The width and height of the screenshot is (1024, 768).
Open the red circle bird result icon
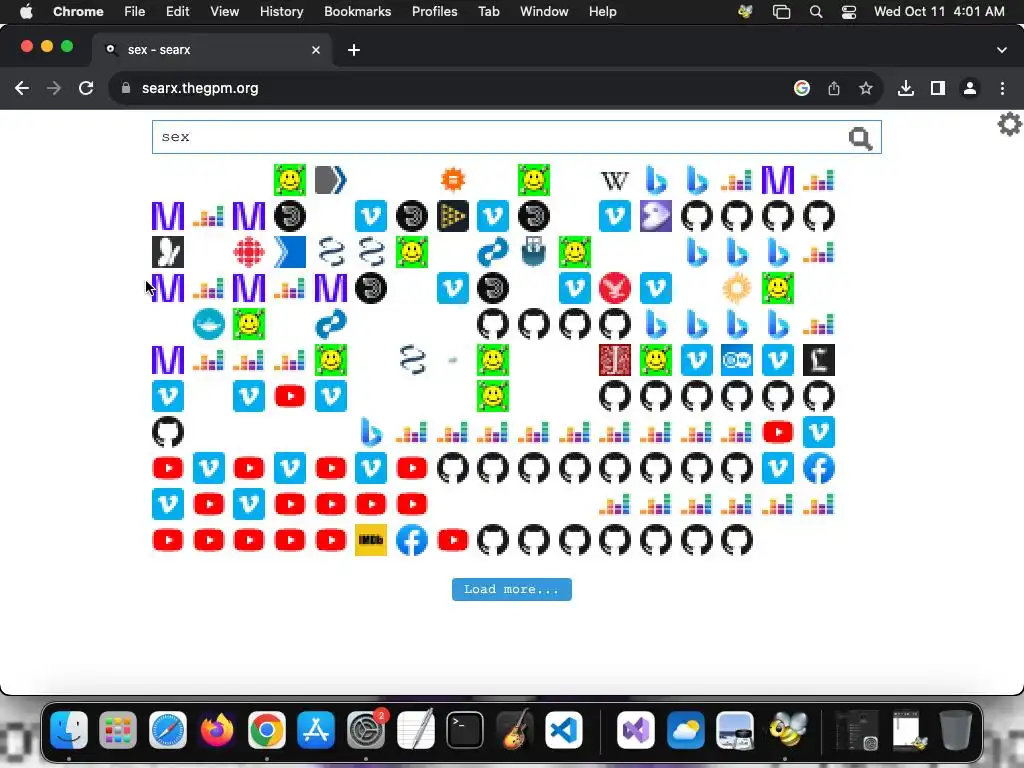coord(615,288)
